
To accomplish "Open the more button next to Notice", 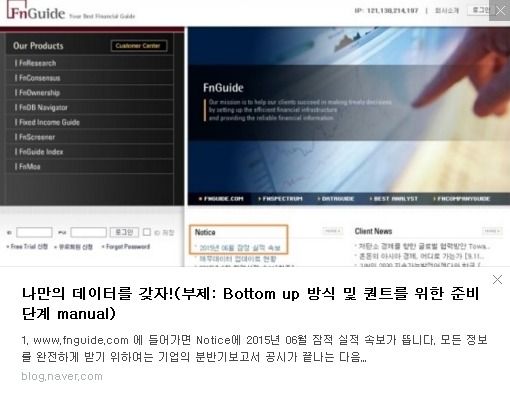I will point(333,231).
